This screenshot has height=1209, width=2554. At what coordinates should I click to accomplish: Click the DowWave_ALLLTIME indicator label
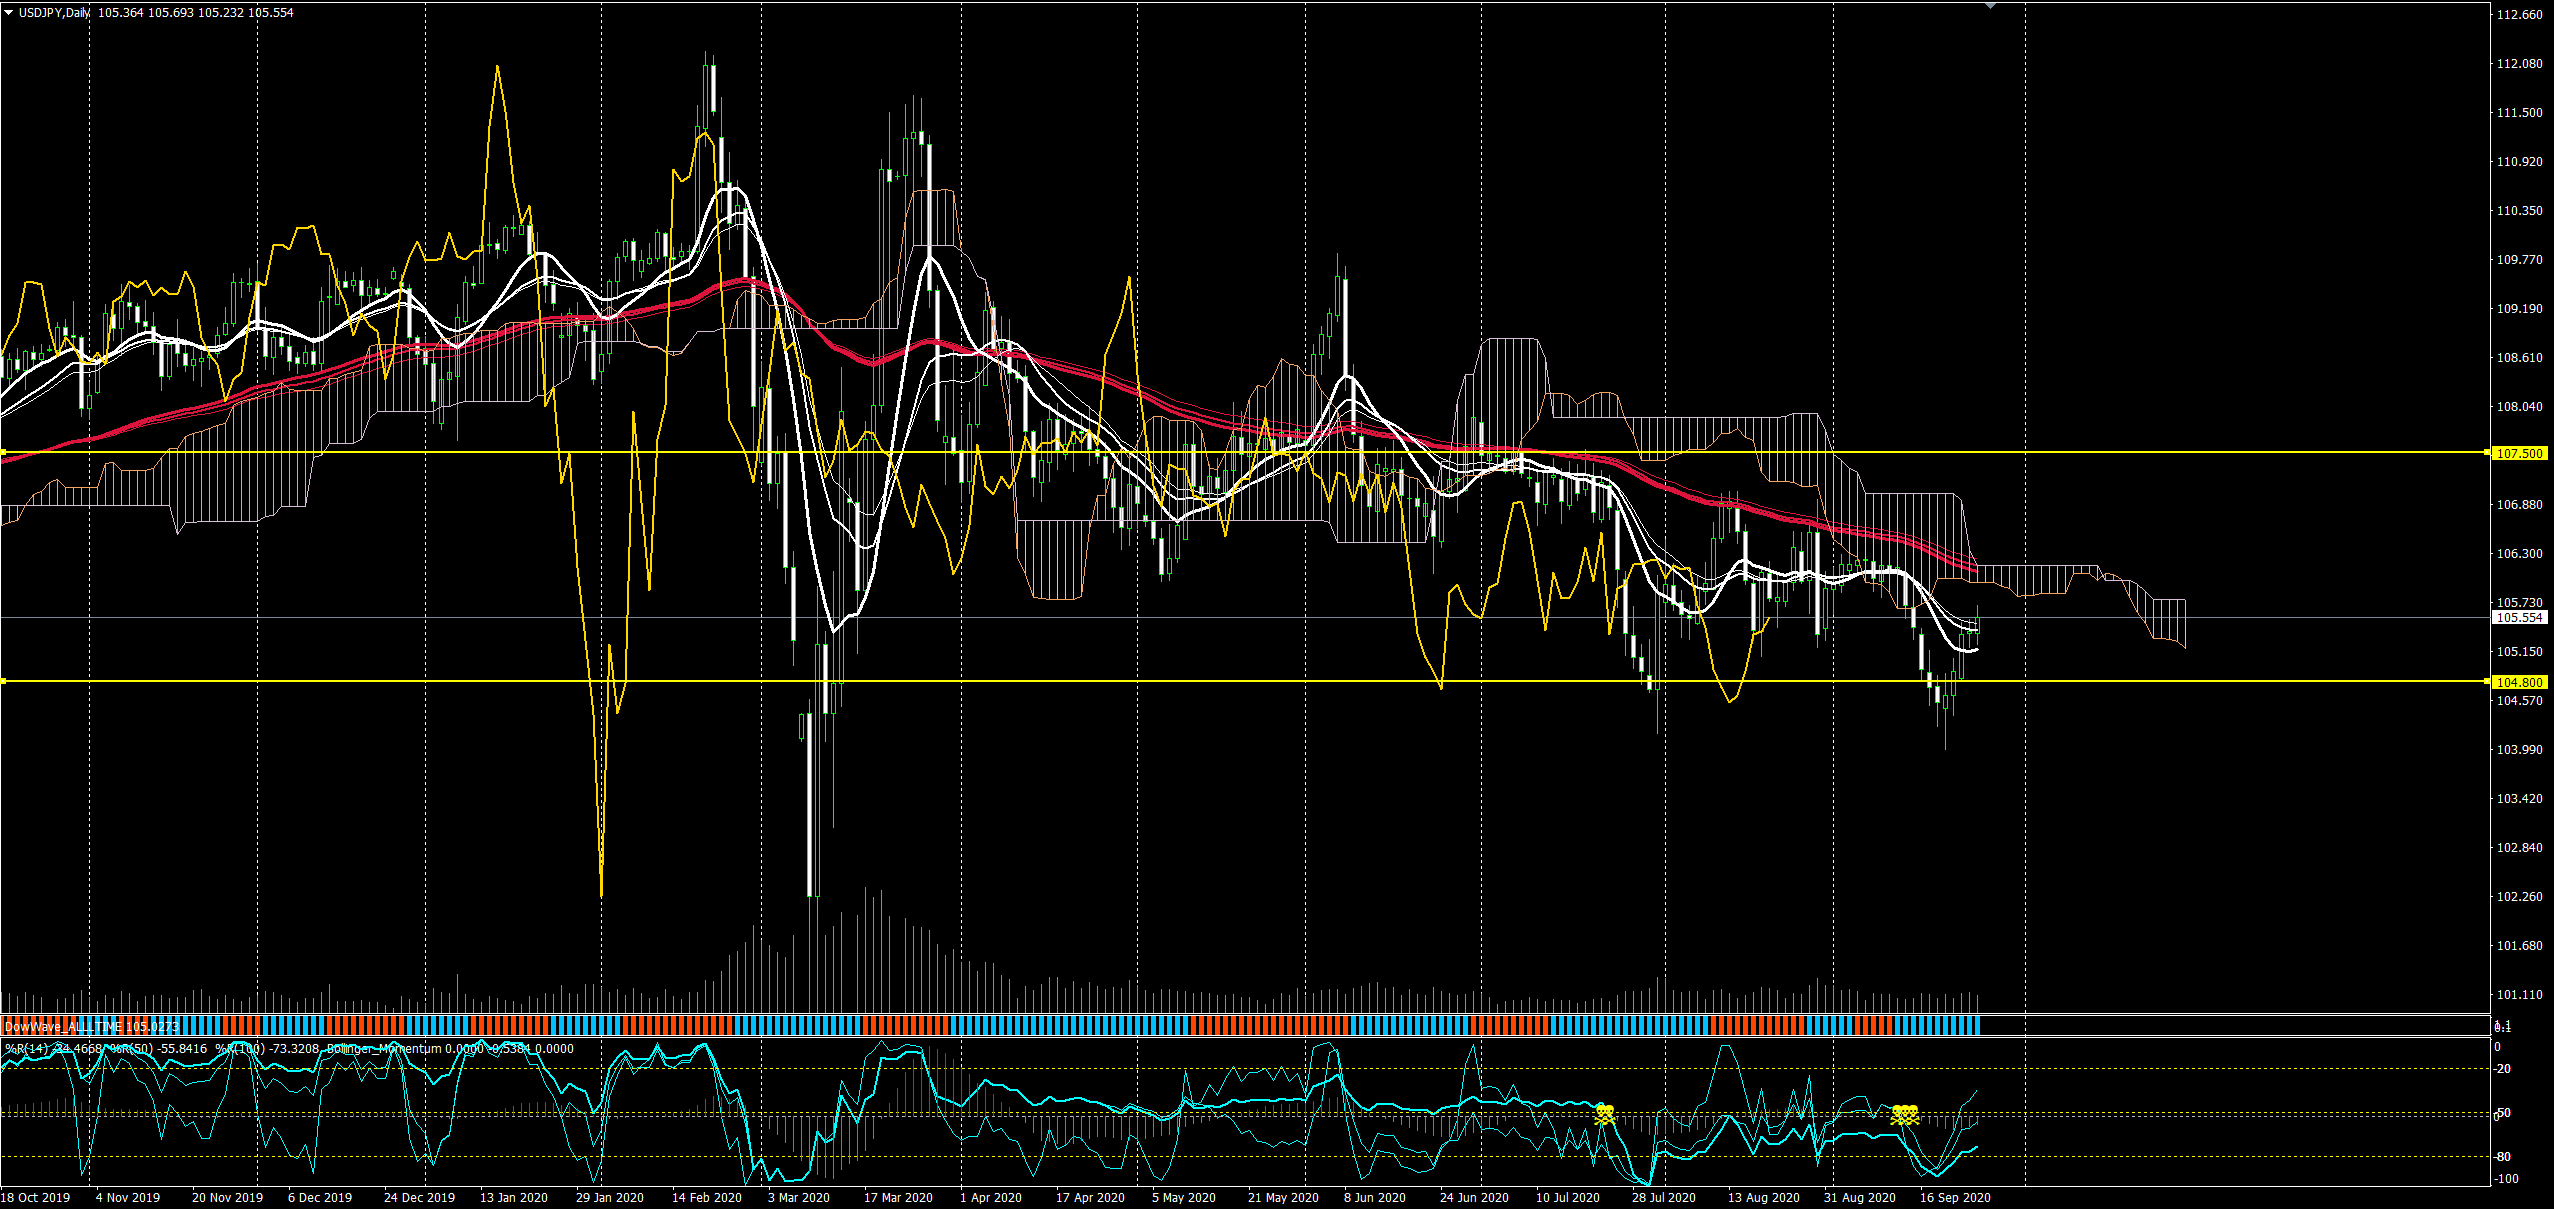[62, 1027]
